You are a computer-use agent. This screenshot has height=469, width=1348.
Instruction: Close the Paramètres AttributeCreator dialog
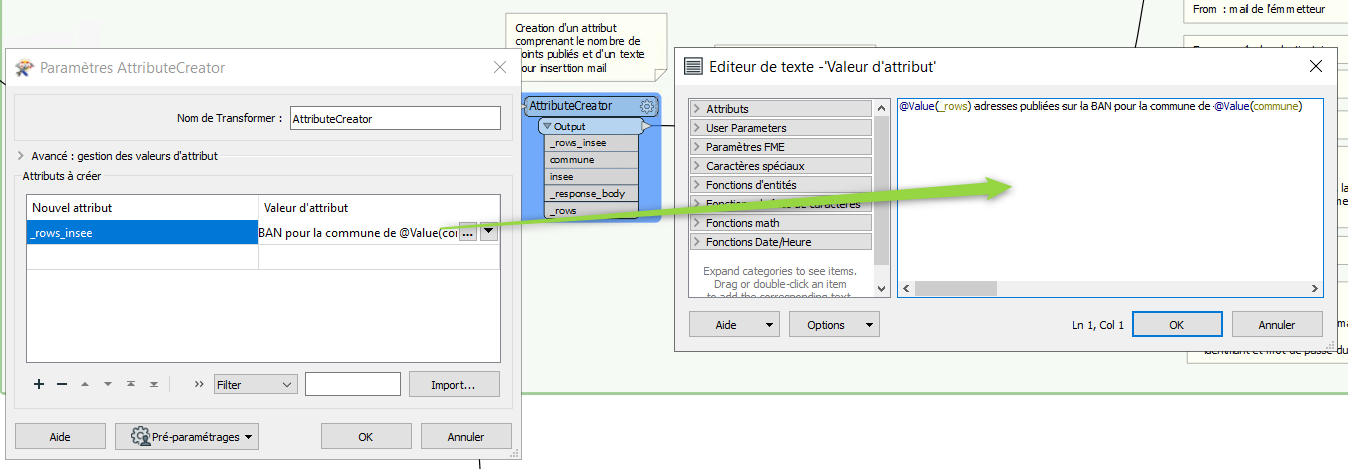pos(500,68)
